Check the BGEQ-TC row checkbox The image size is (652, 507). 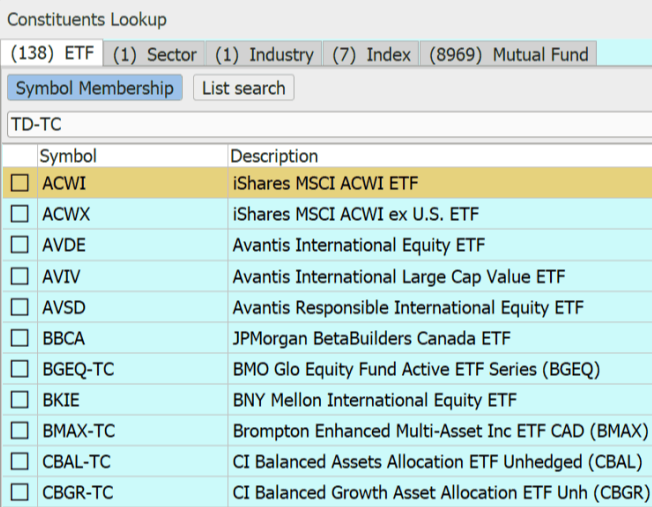click(x=20, y=369)
